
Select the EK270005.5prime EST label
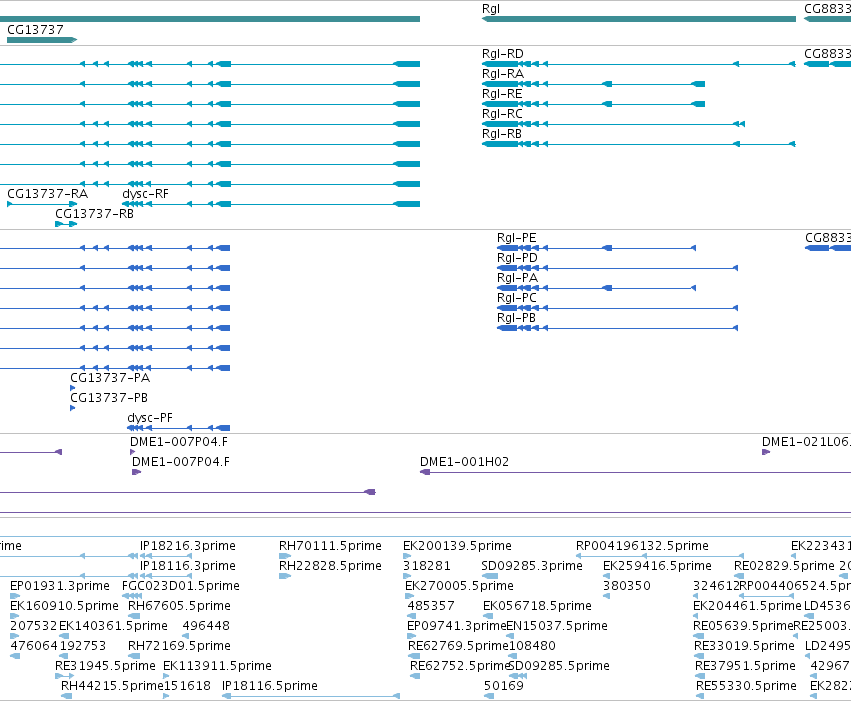(459, 586)
